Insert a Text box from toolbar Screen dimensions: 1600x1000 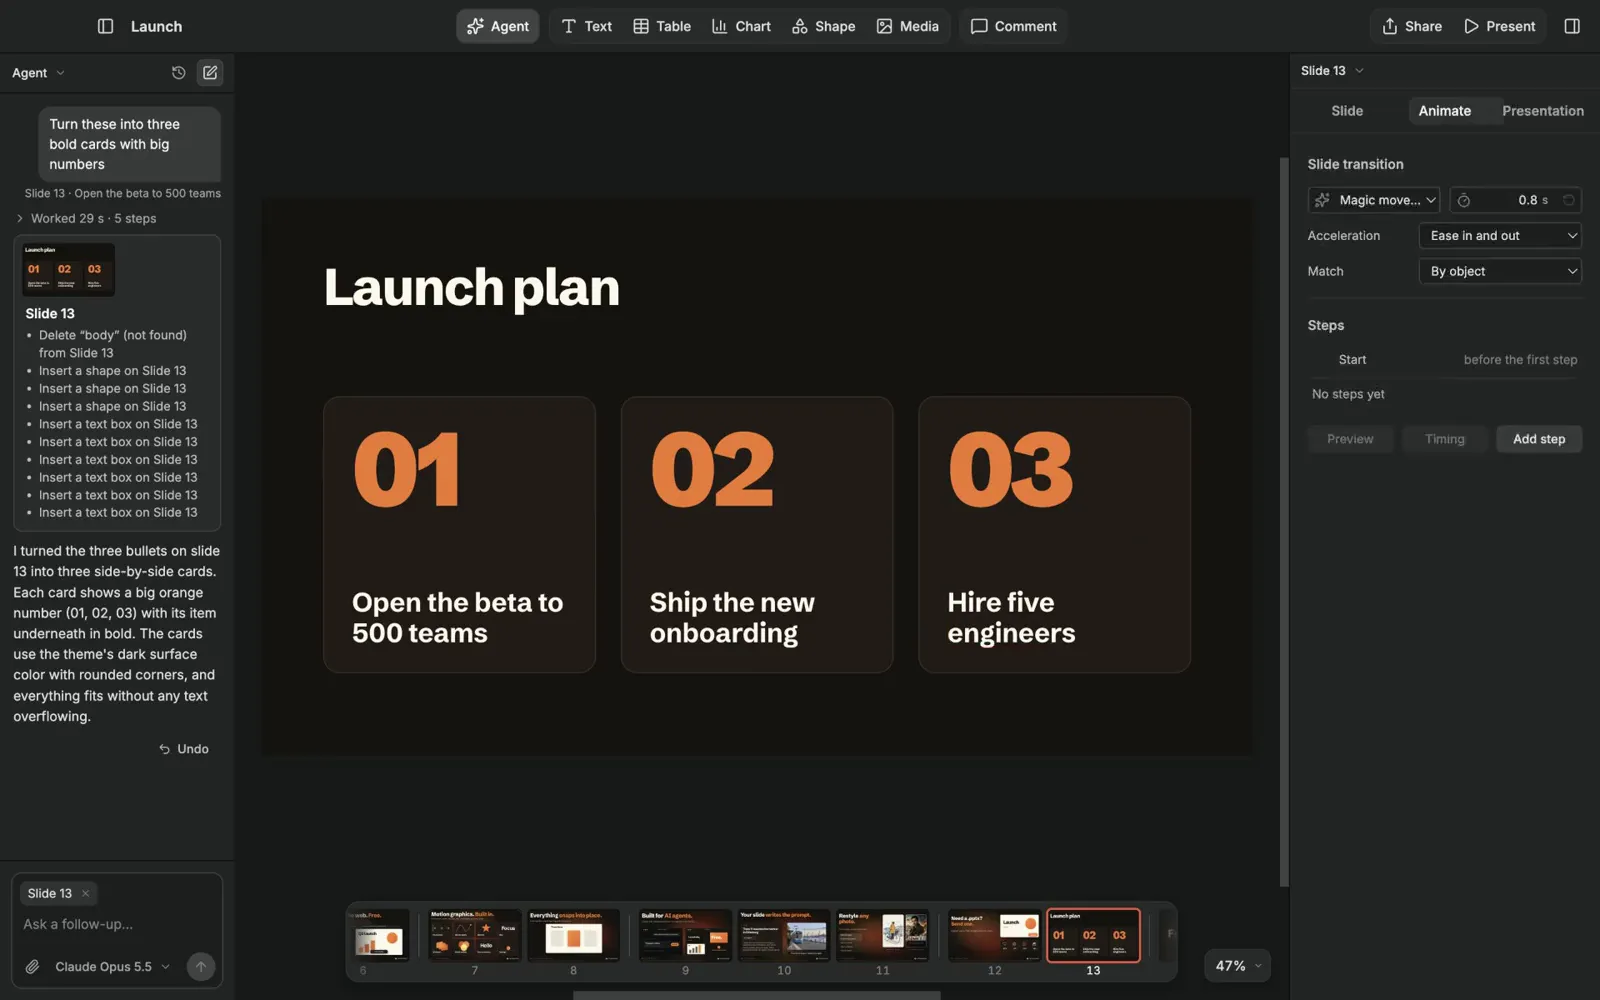(586, 26)
